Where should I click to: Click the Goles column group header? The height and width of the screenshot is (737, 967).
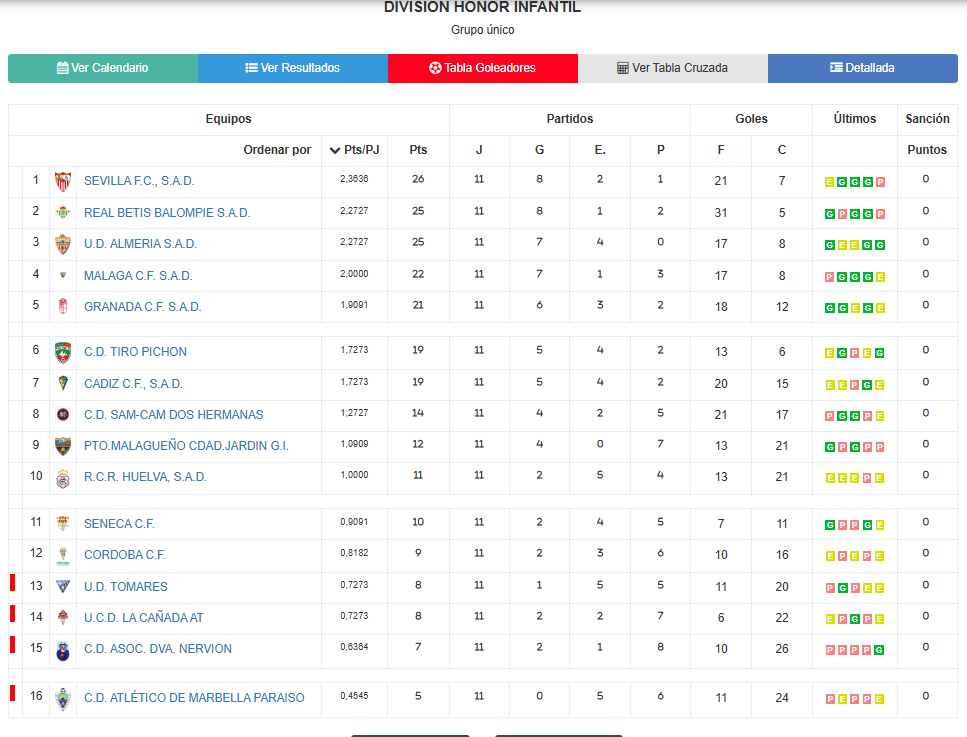[751, 118]
